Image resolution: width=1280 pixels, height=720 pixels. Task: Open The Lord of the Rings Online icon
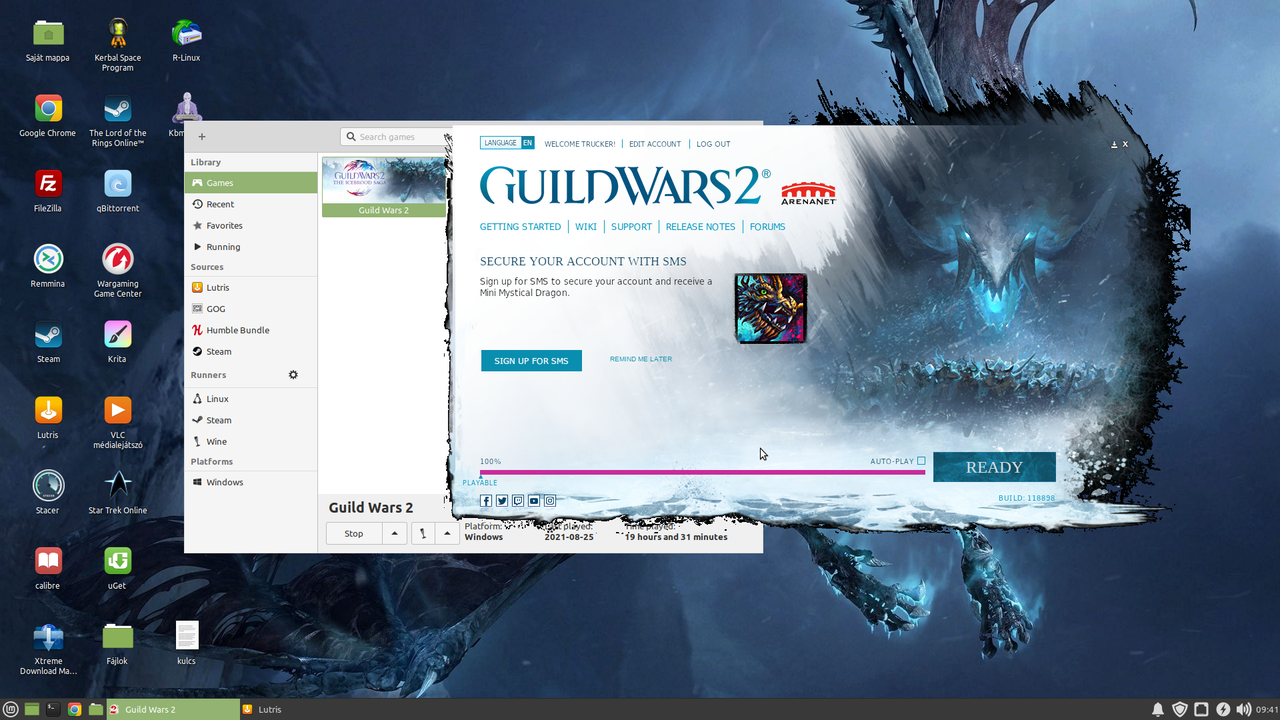coord(118,120)
